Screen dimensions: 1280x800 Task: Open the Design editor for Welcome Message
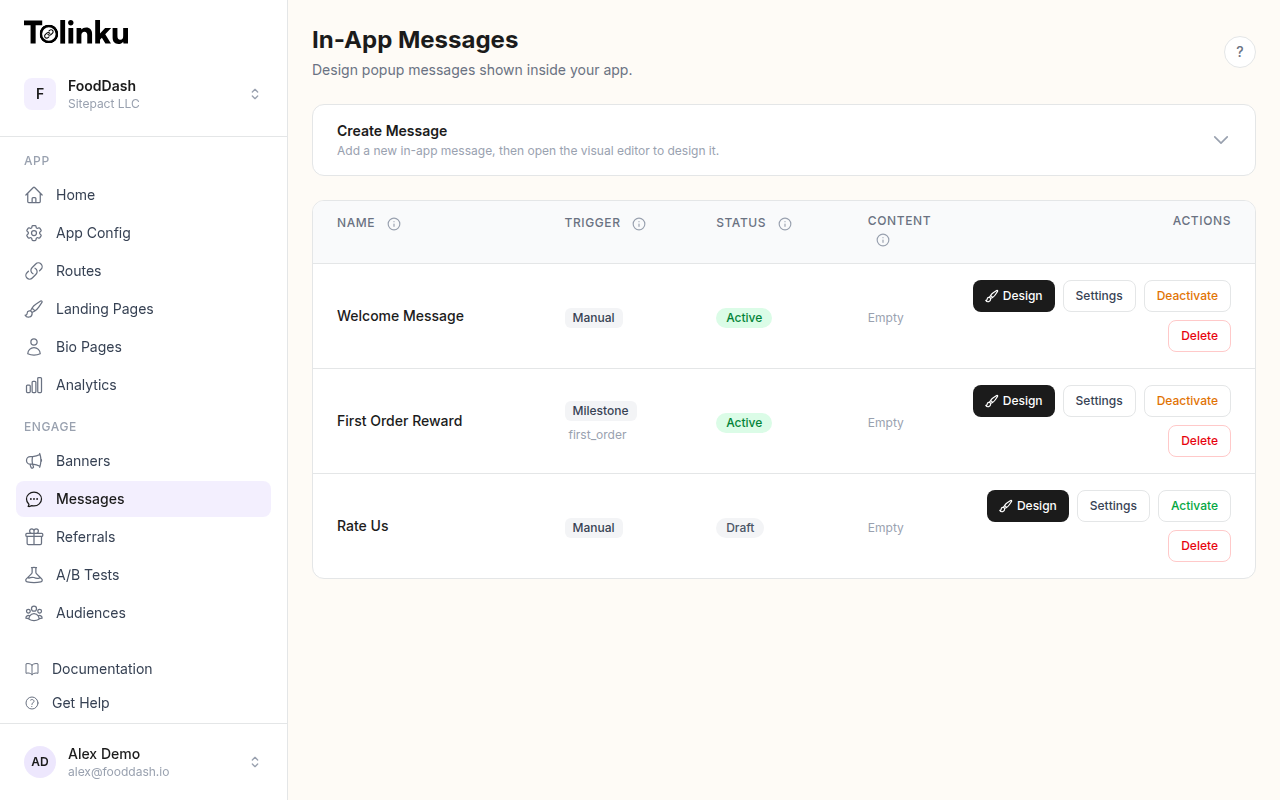coord(1013,295)
